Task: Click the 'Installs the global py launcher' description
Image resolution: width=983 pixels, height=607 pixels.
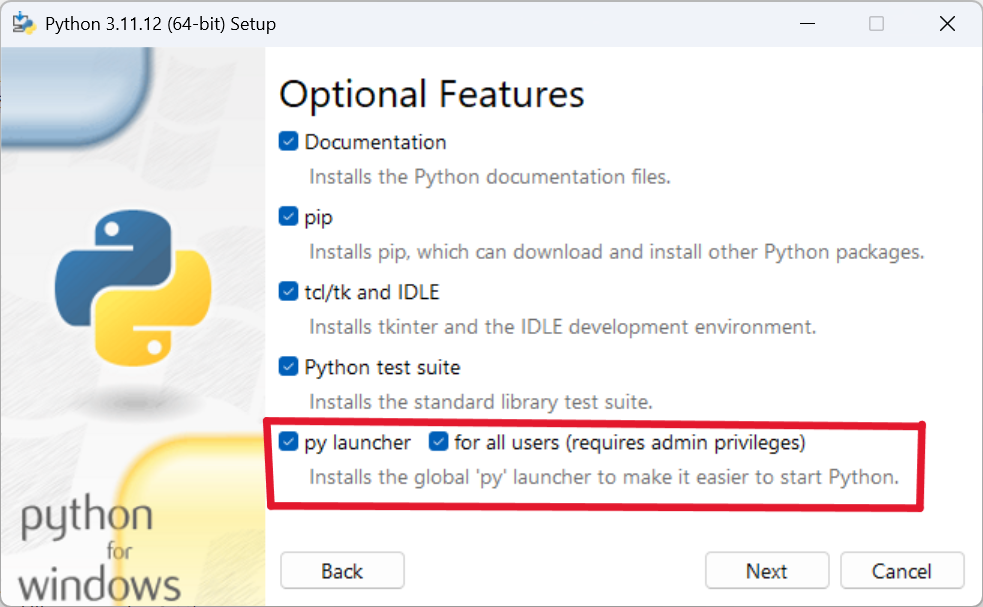Action: point(603,477)
